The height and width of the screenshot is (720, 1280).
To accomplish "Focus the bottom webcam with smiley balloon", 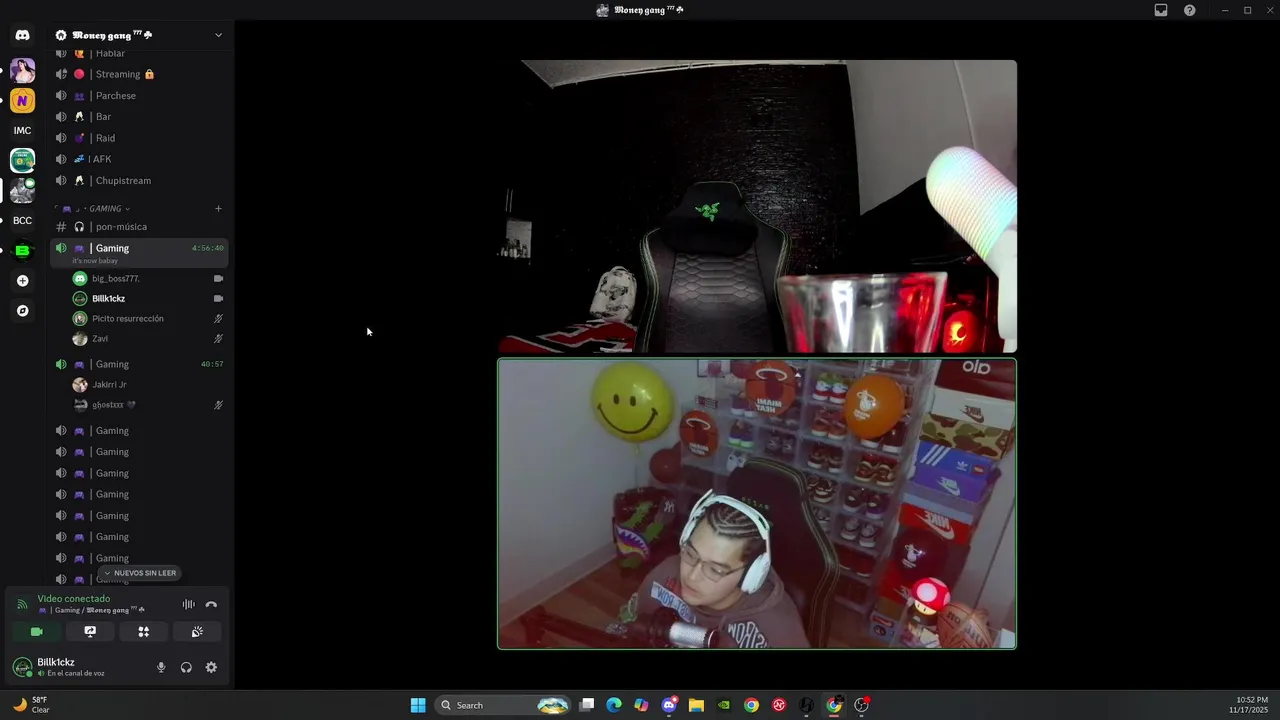I will click(x=757, y=504).
